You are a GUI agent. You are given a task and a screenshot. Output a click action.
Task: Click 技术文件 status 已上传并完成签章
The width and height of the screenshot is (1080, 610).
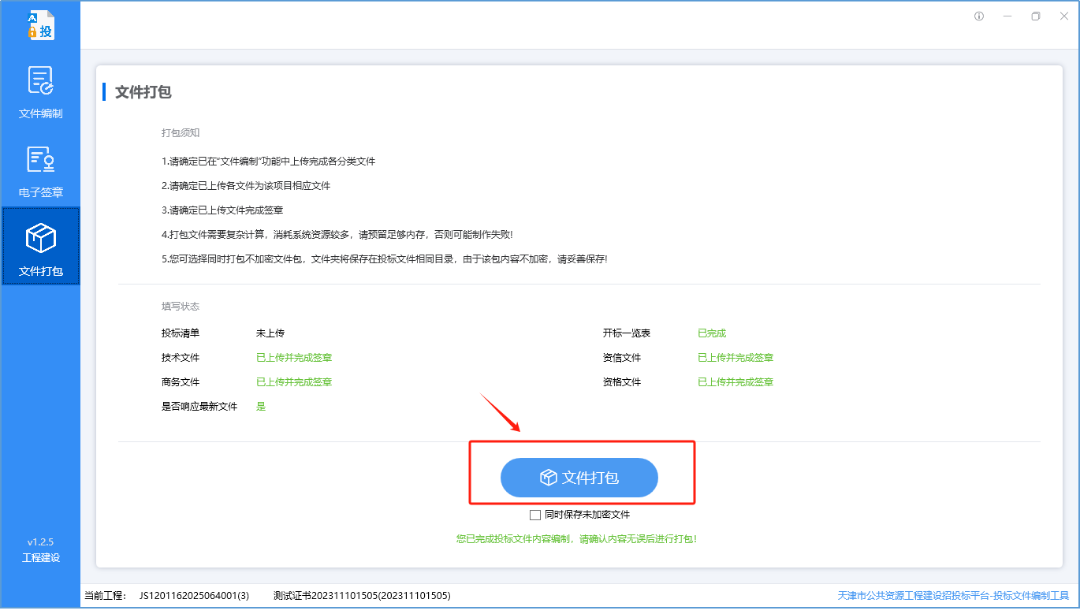294,358
